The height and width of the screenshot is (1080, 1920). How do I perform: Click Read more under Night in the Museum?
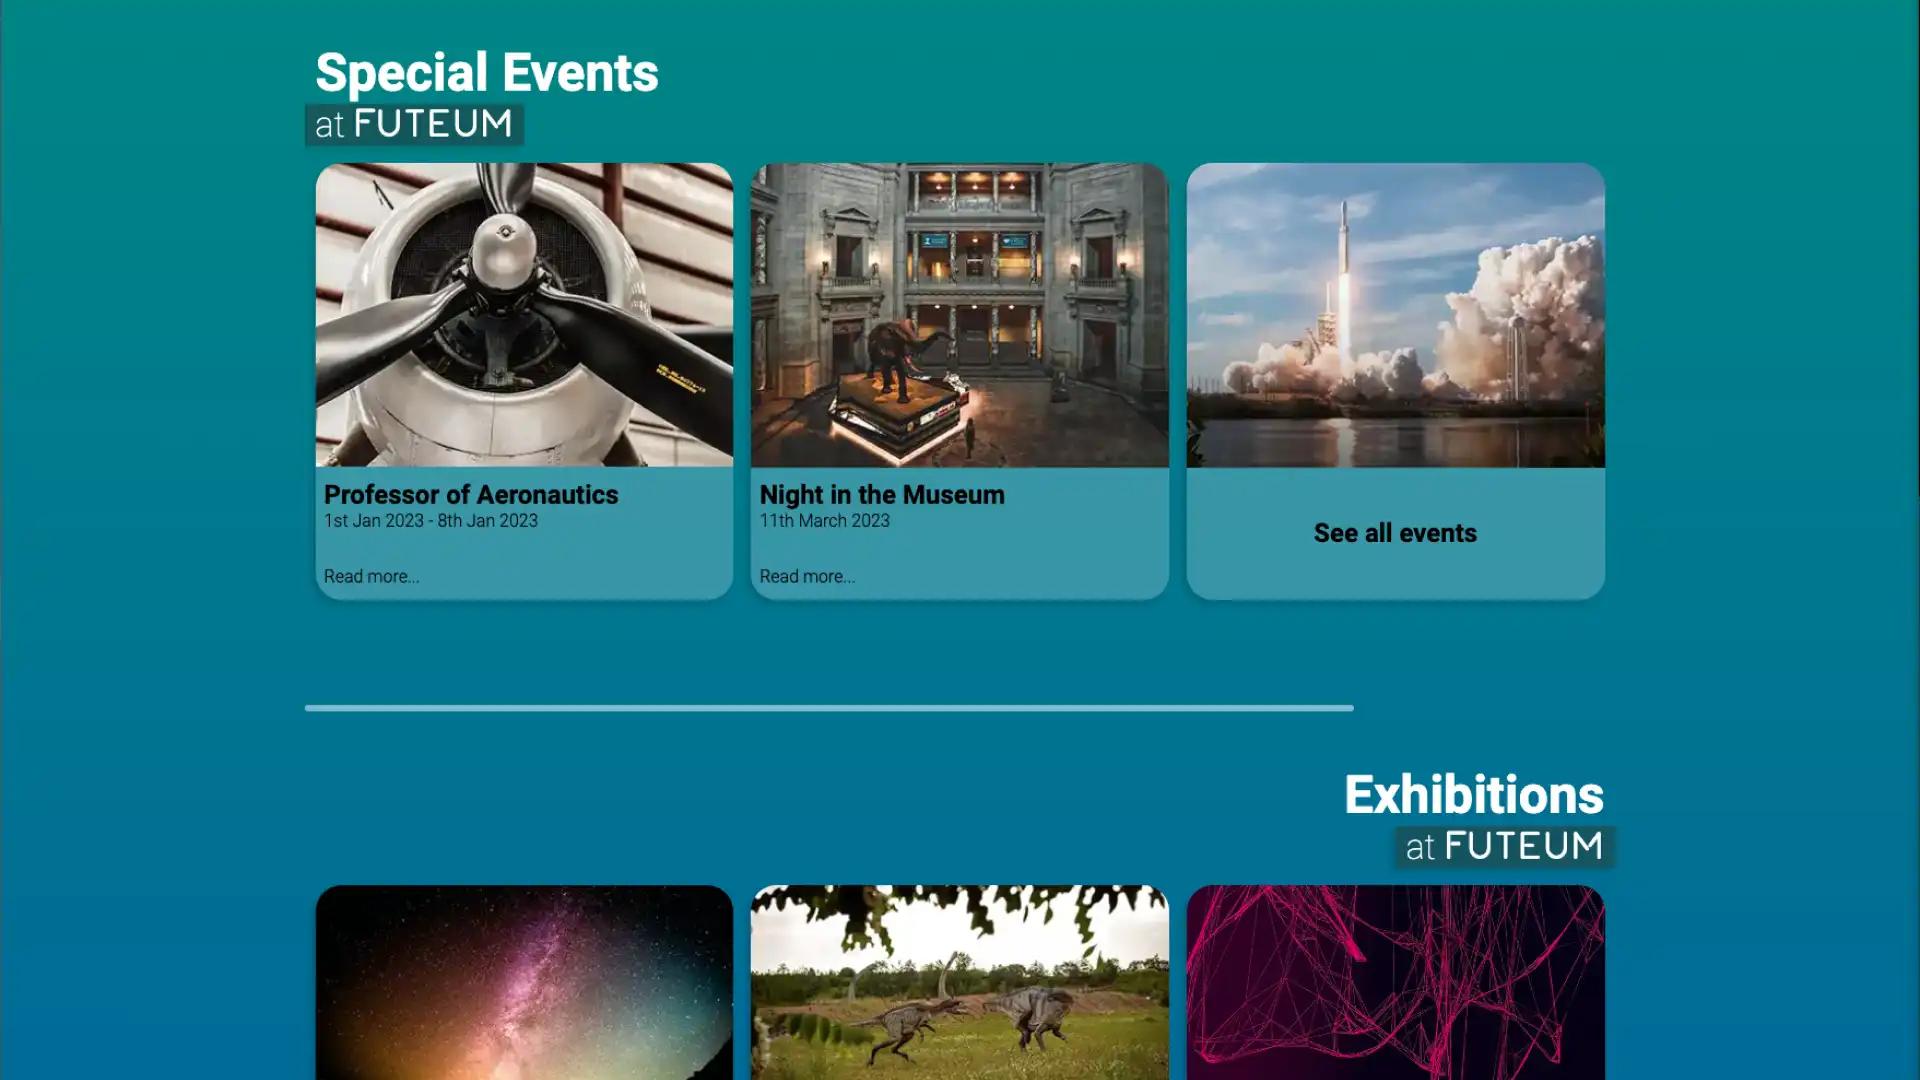[x=807, y=576]
